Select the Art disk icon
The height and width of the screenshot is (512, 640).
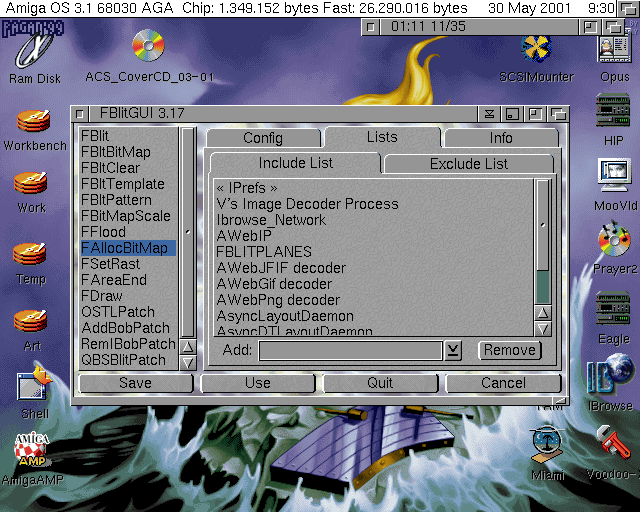click(31, 321)
